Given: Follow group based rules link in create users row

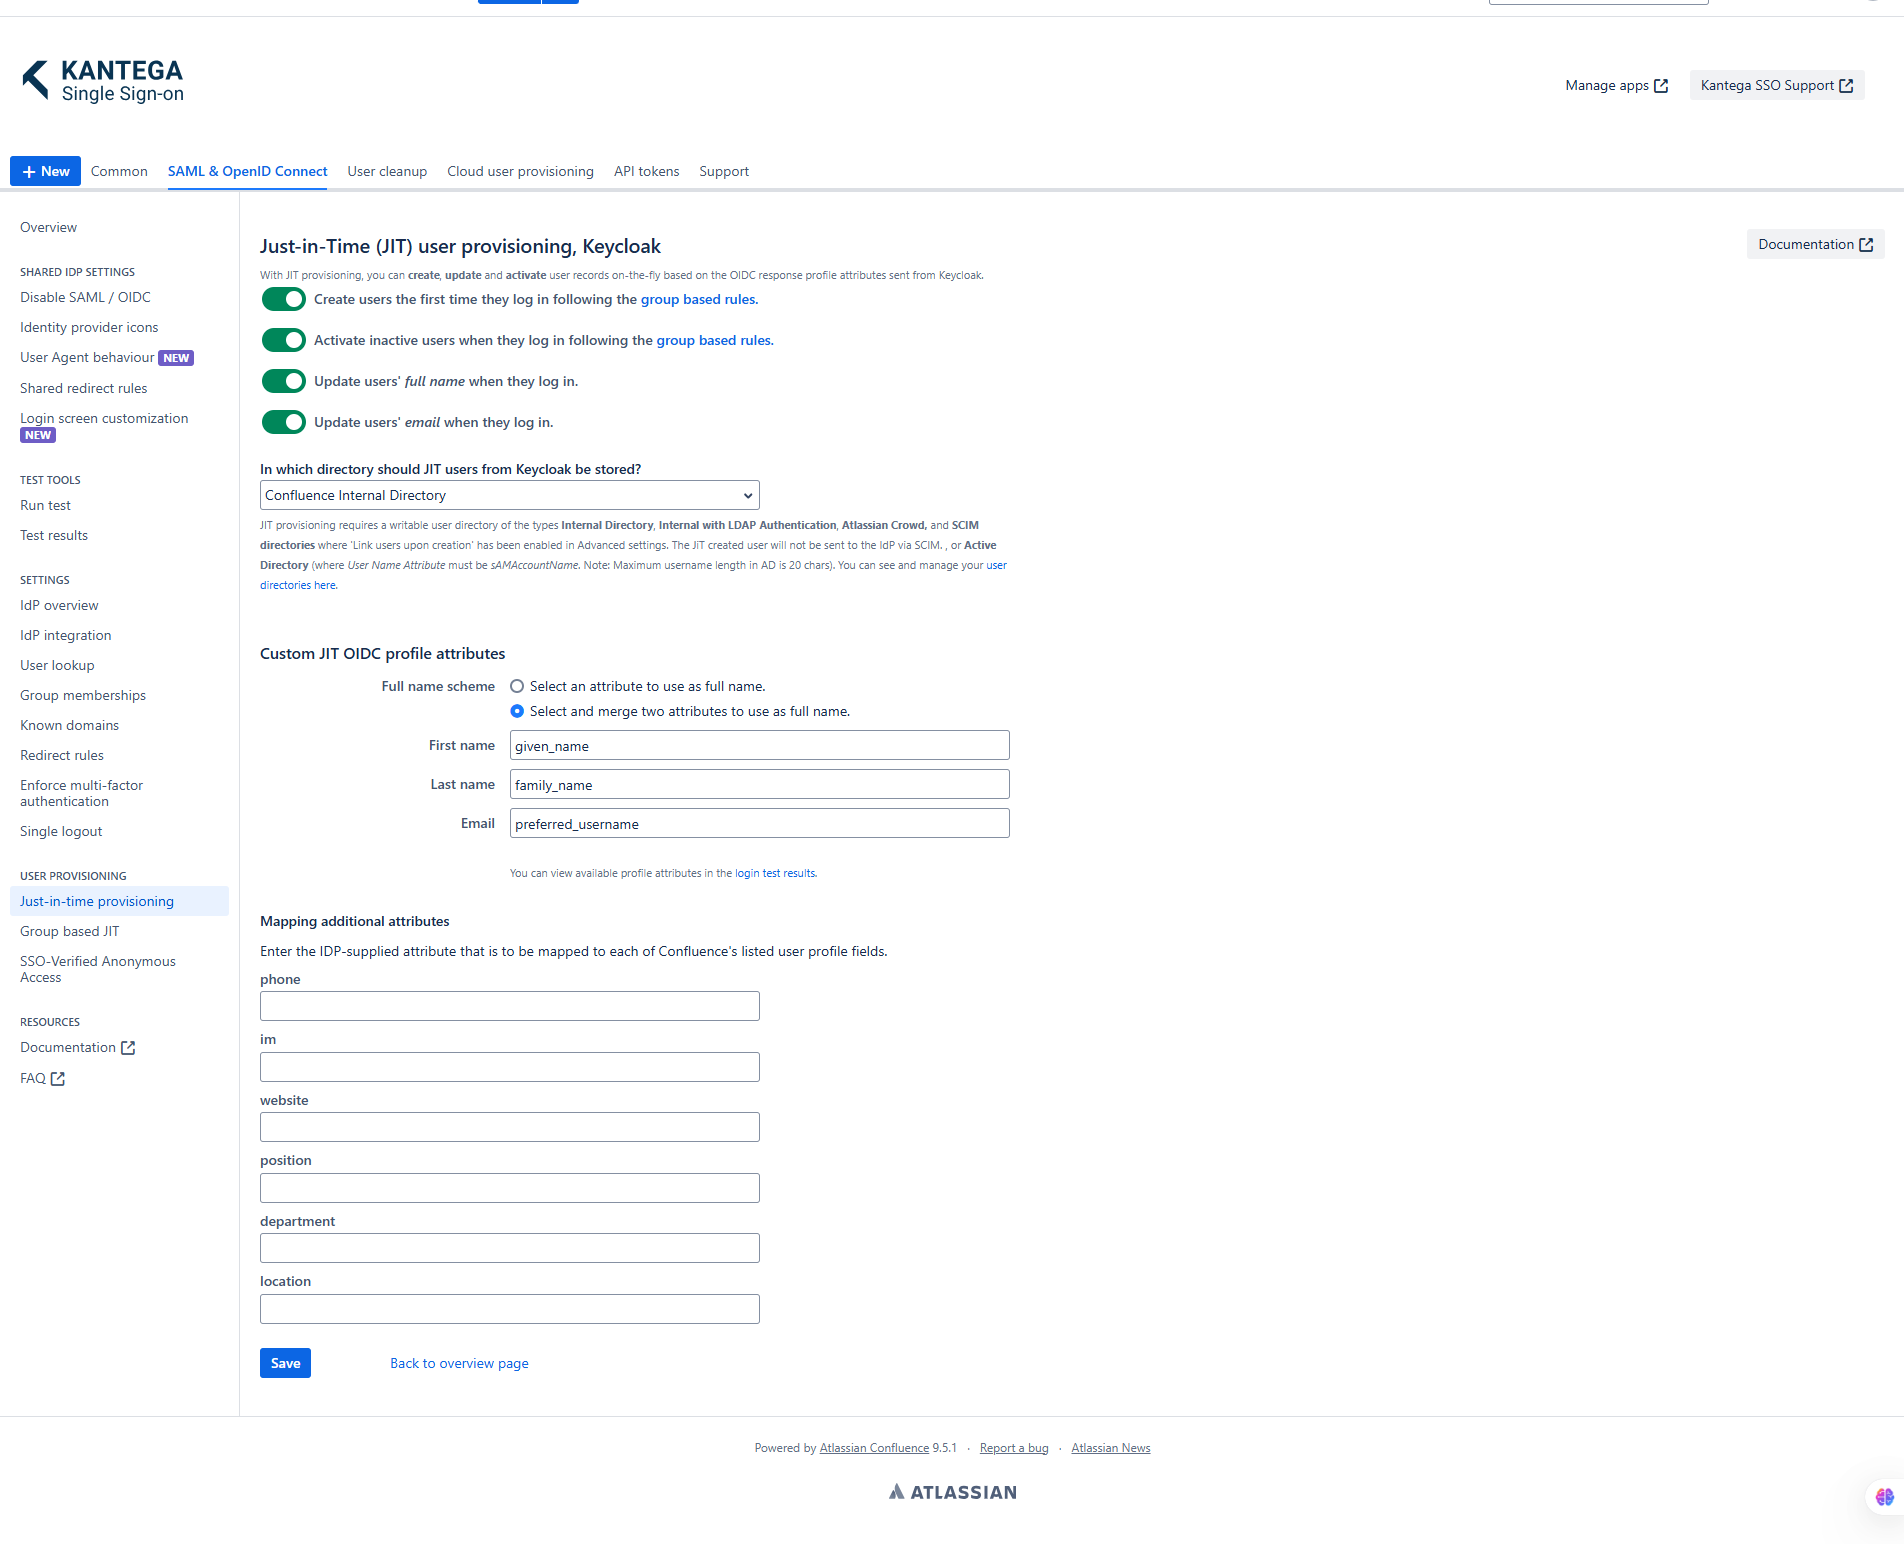Looking at the screenshot, I should 699,300.
